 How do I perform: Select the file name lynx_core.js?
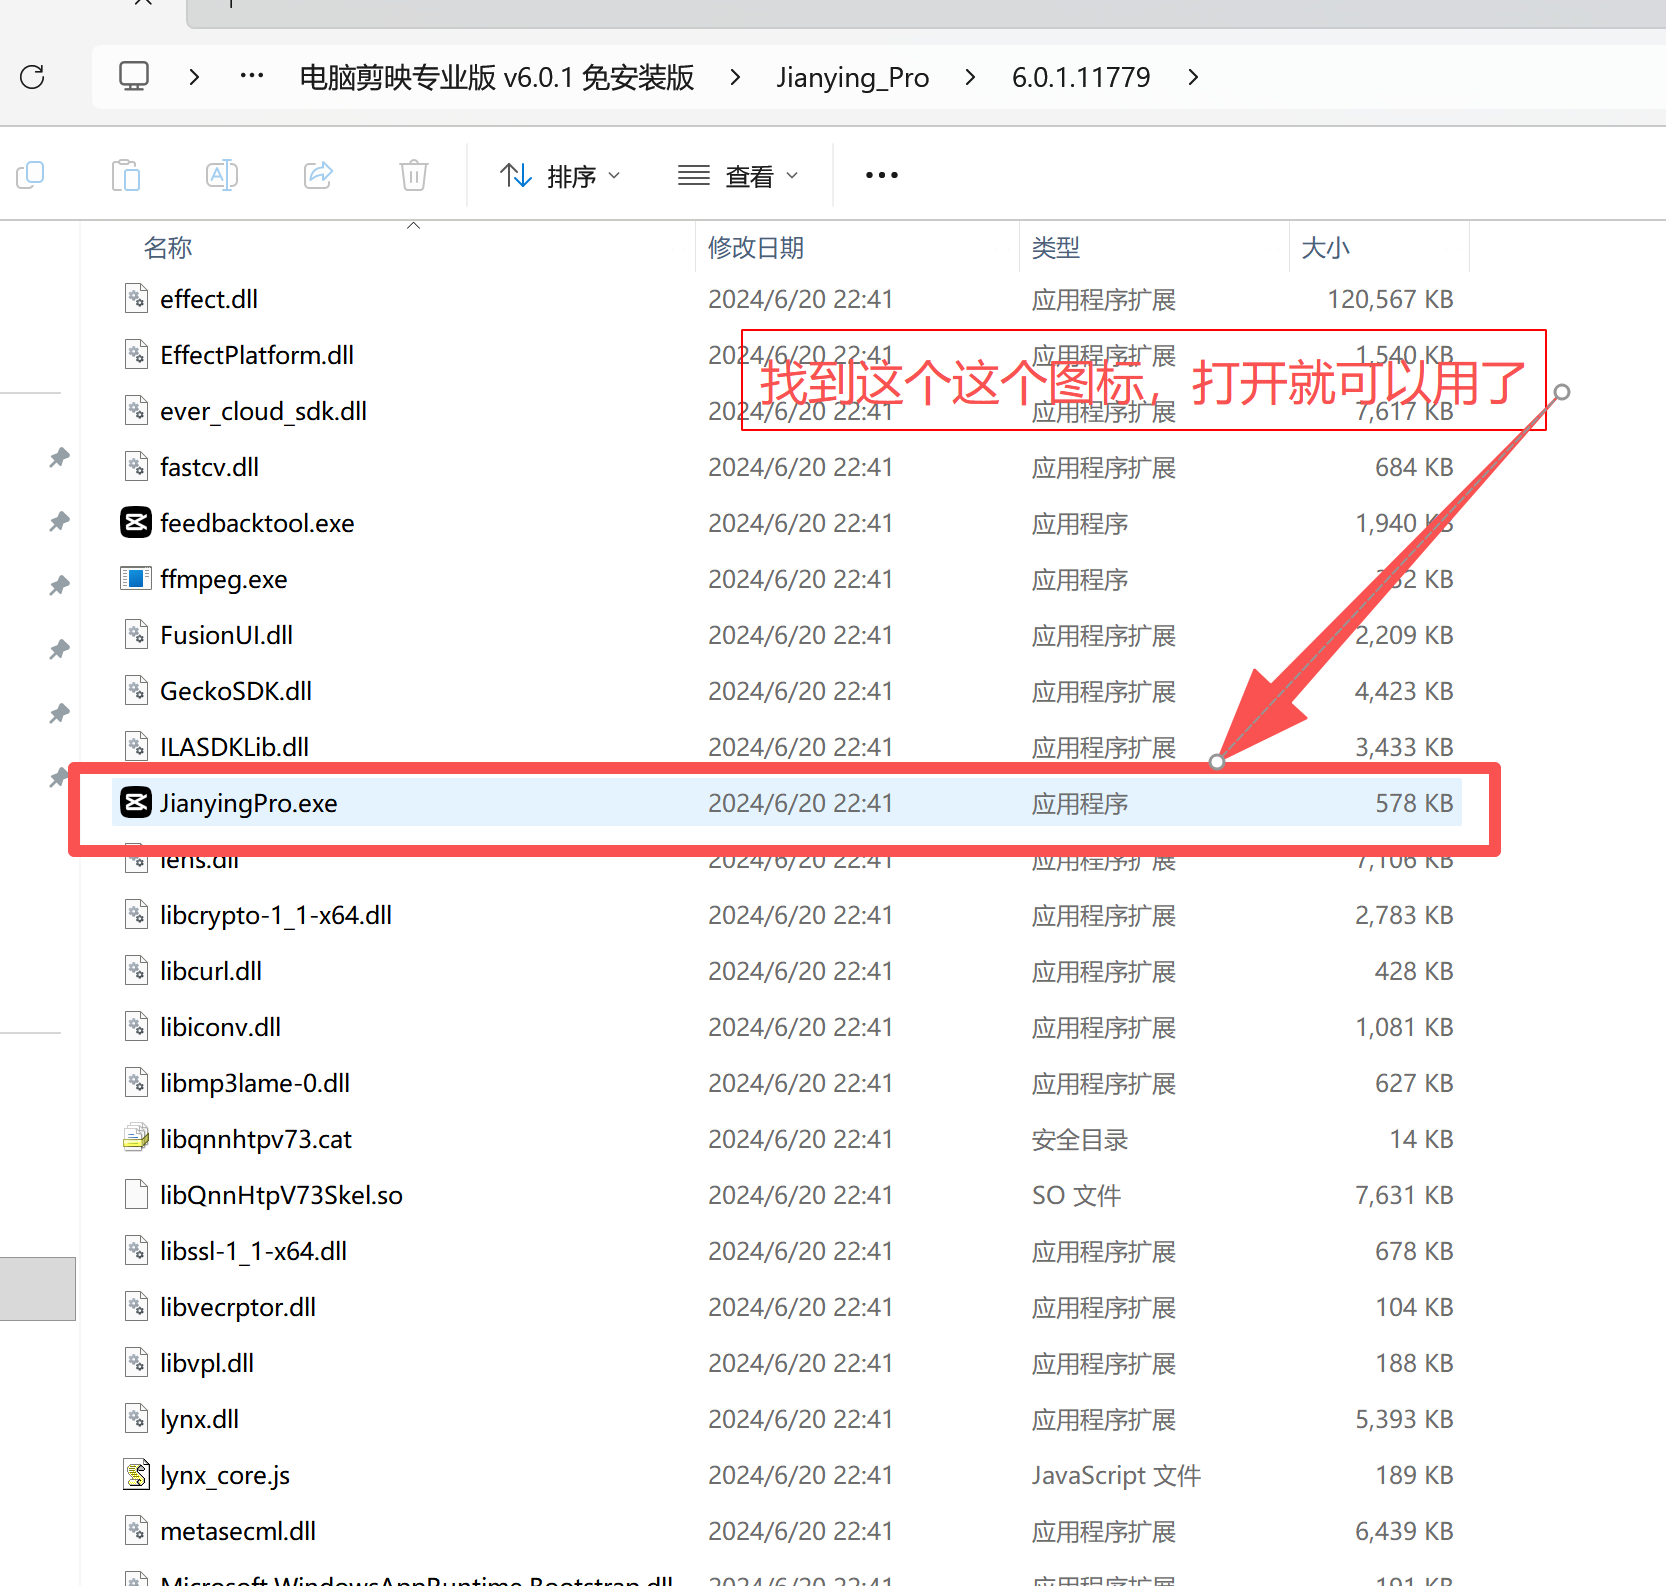(225, 1476)
